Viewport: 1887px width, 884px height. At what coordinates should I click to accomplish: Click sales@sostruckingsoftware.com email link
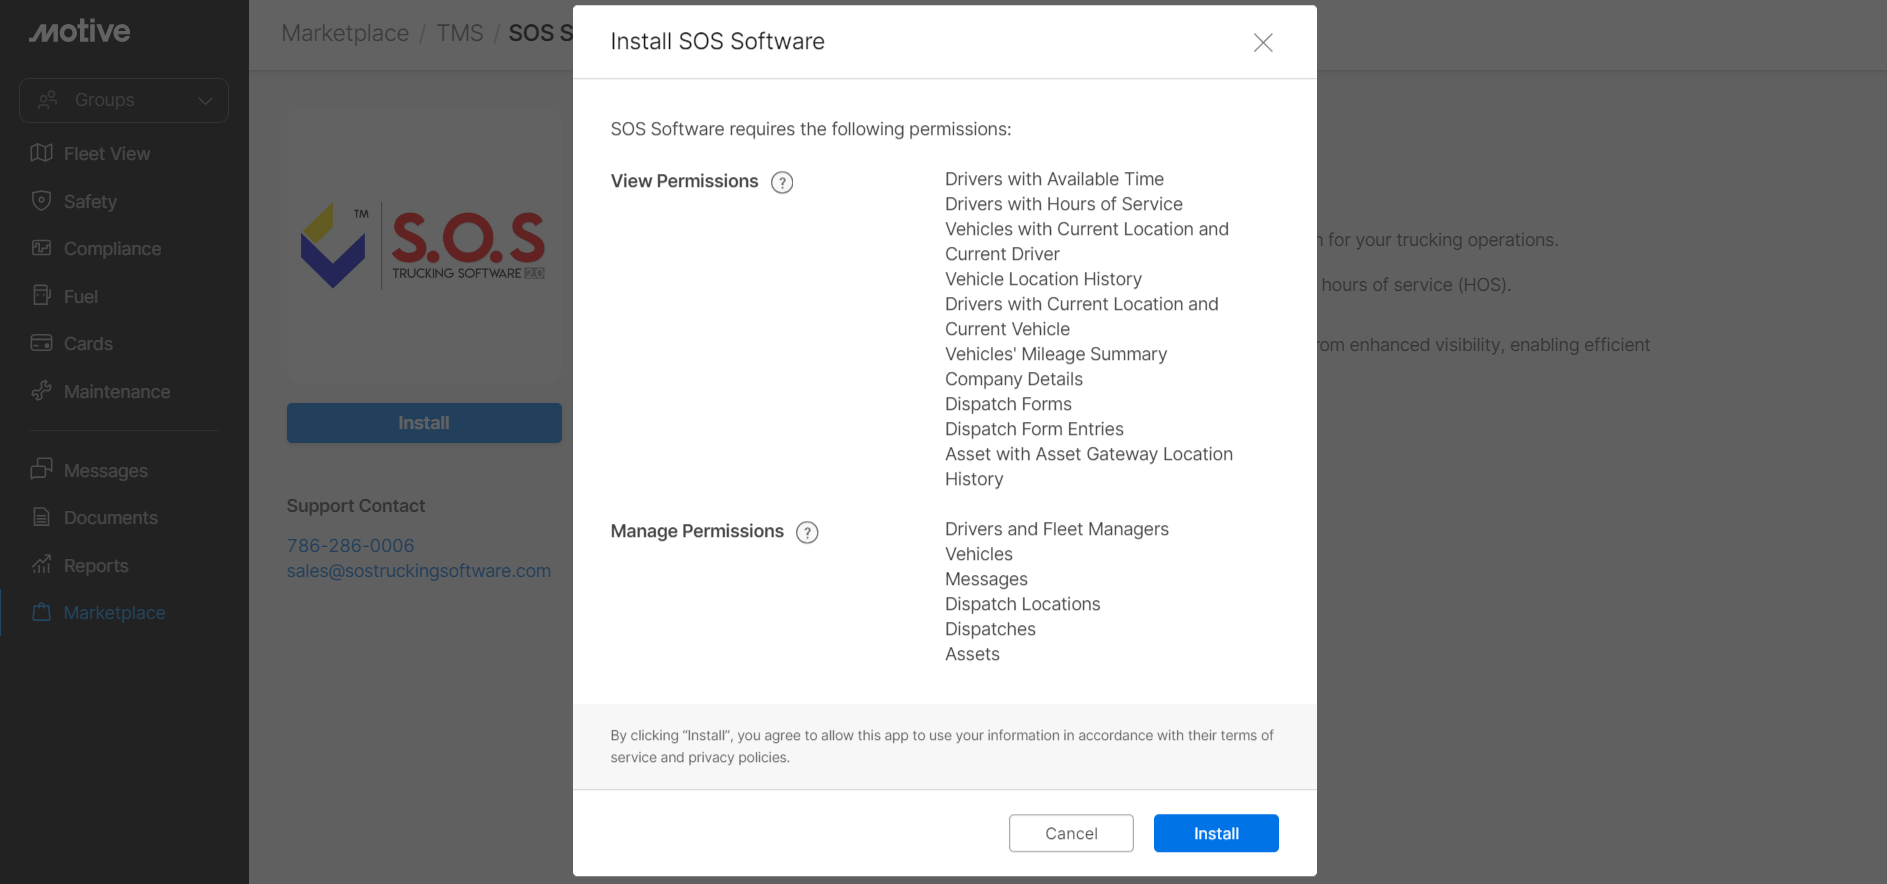point(418,570)
